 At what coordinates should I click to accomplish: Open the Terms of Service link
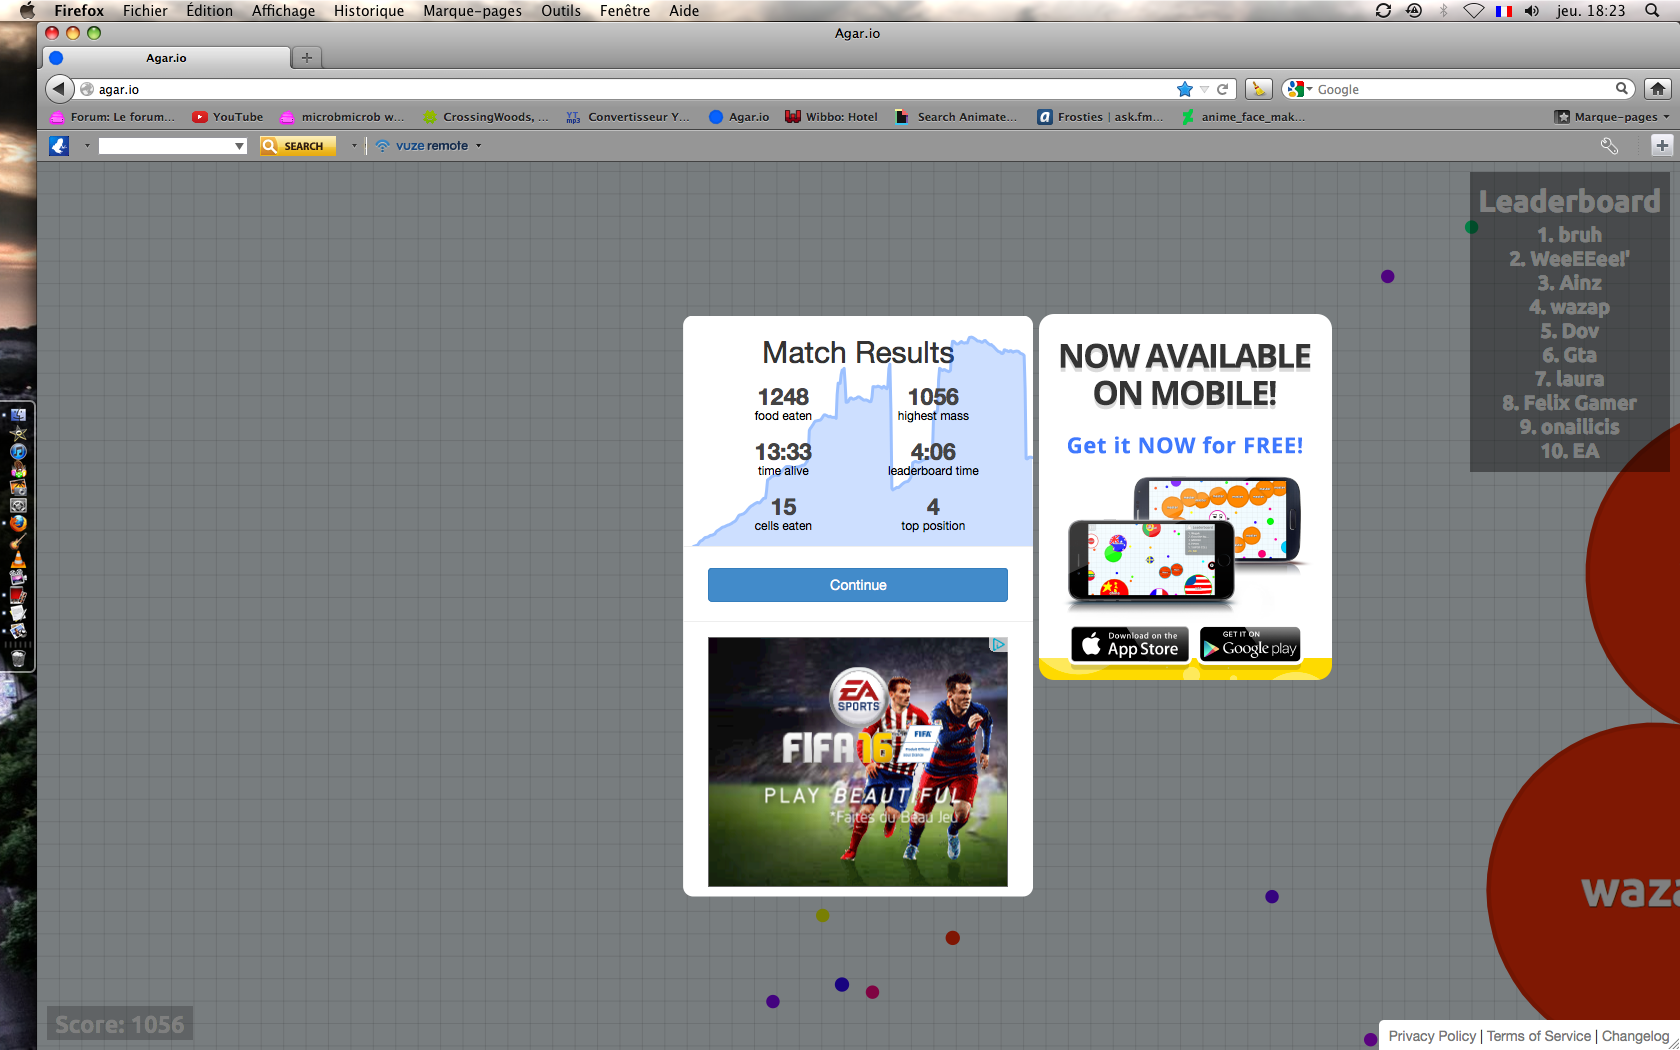[x=1539, y=1036]
